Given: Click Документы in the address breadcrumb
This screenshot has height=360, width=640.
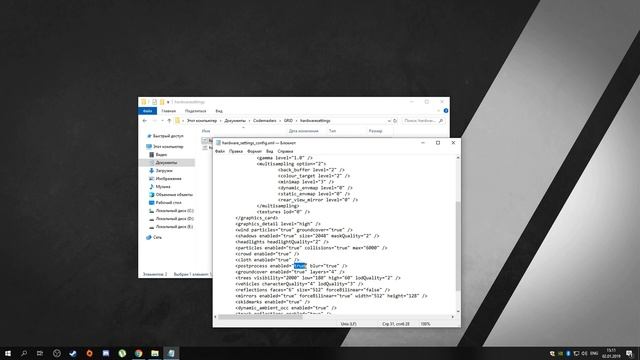Looking at the screenshot, I should click(235, 121).
